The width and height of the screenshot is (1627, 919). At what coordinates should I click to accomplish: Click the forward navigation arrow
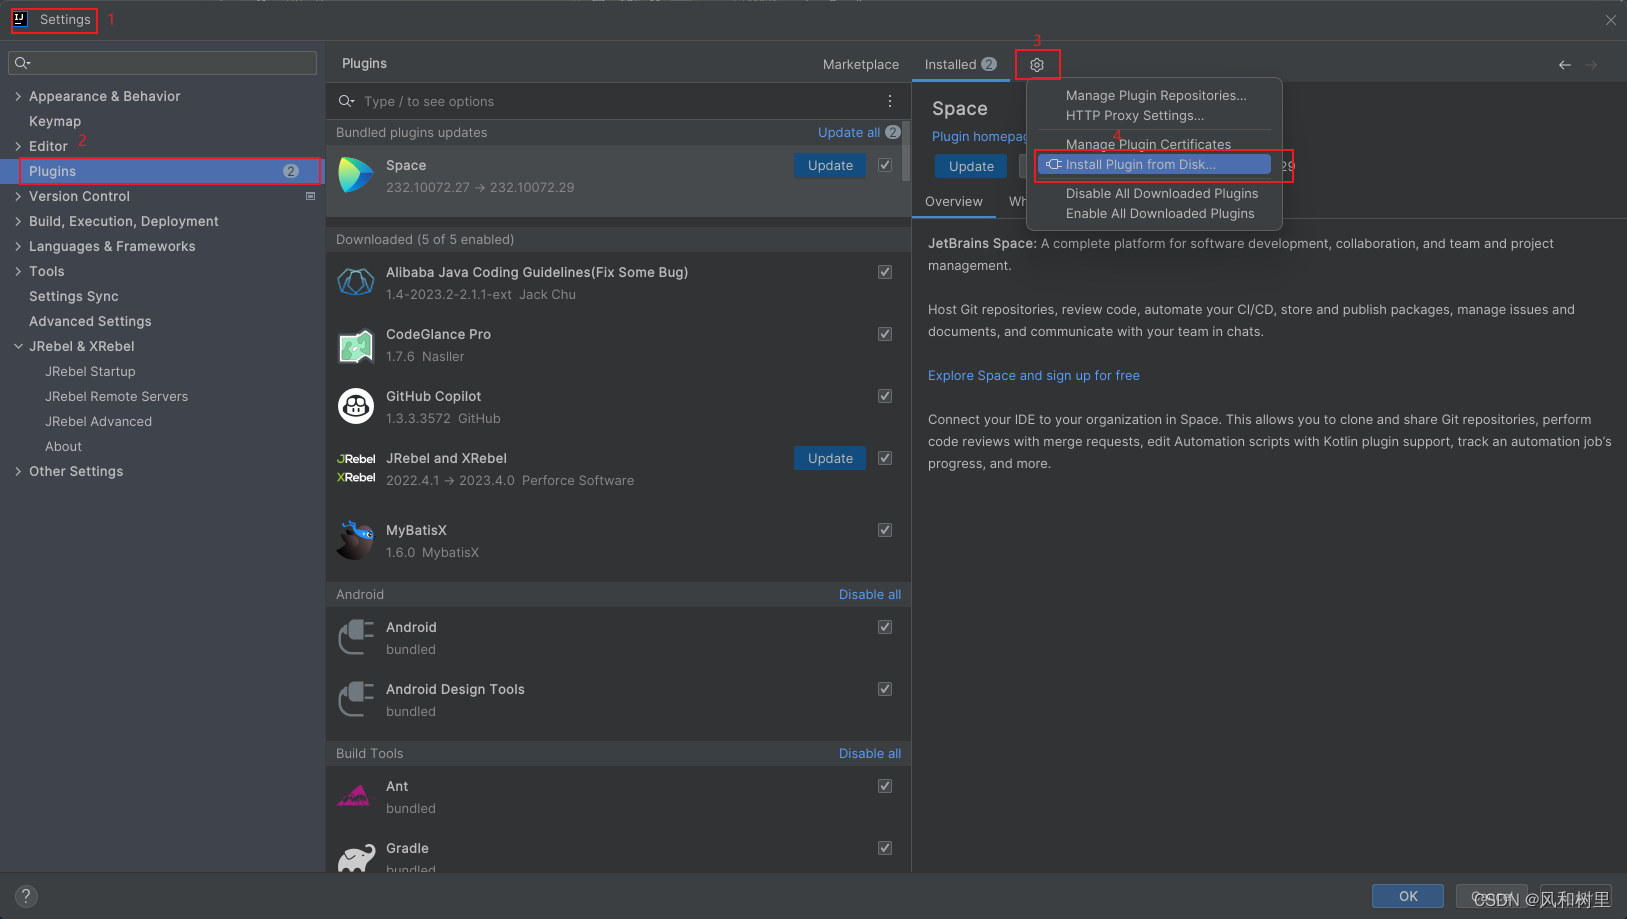point(1591,65)
